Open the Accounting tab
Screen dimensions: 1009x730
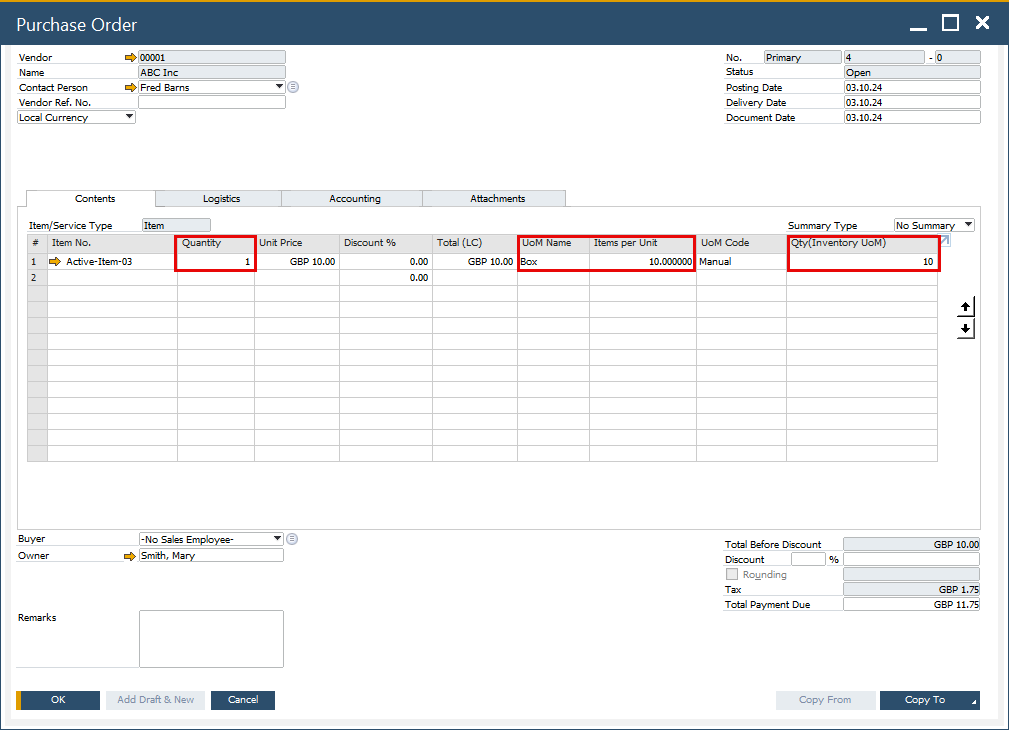(355, 199)
